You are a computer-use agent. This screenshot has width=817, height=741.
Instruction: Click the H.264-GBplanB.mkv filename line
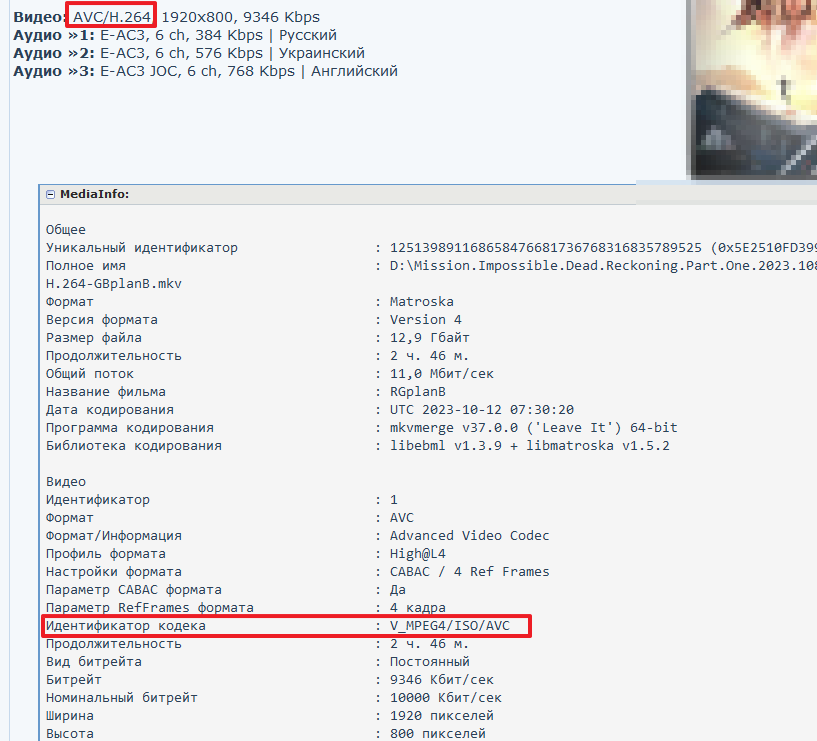click(x=114, y=284)
